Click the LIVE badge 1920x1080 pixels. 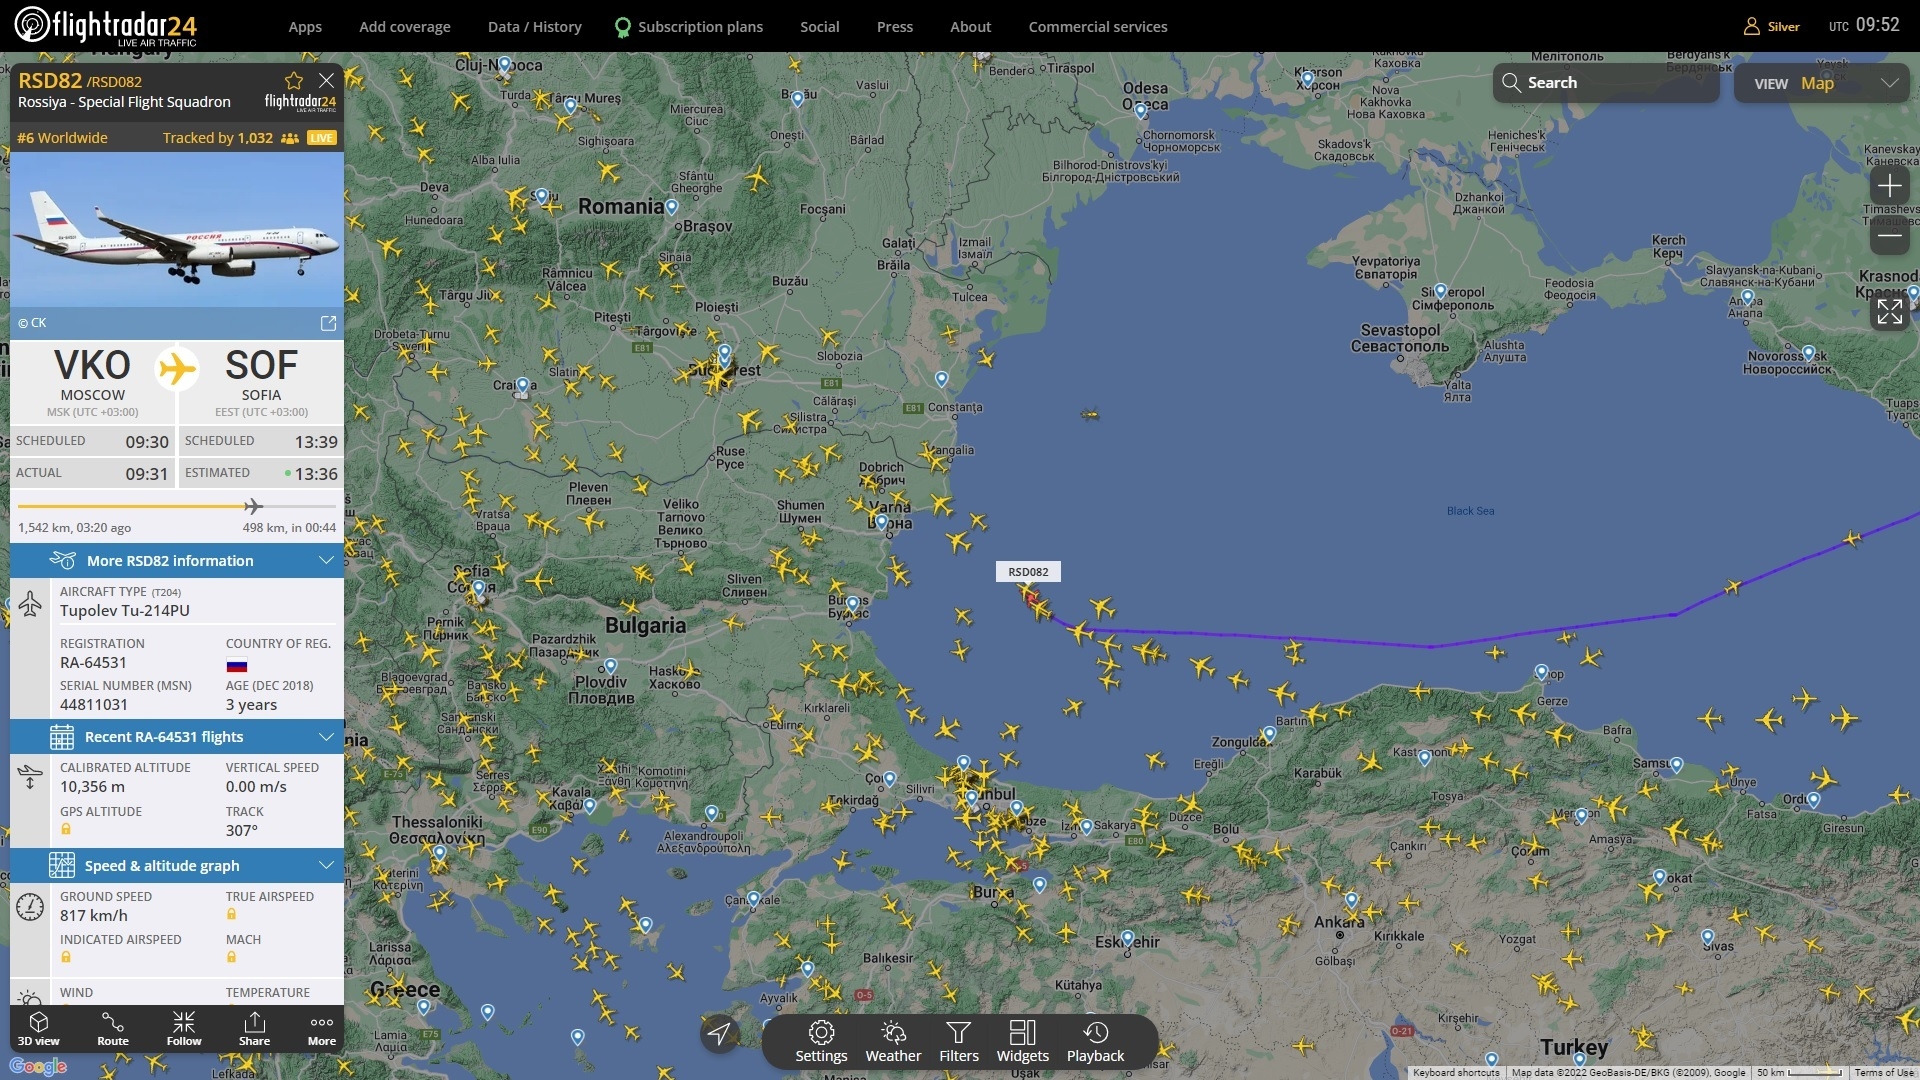322,138
